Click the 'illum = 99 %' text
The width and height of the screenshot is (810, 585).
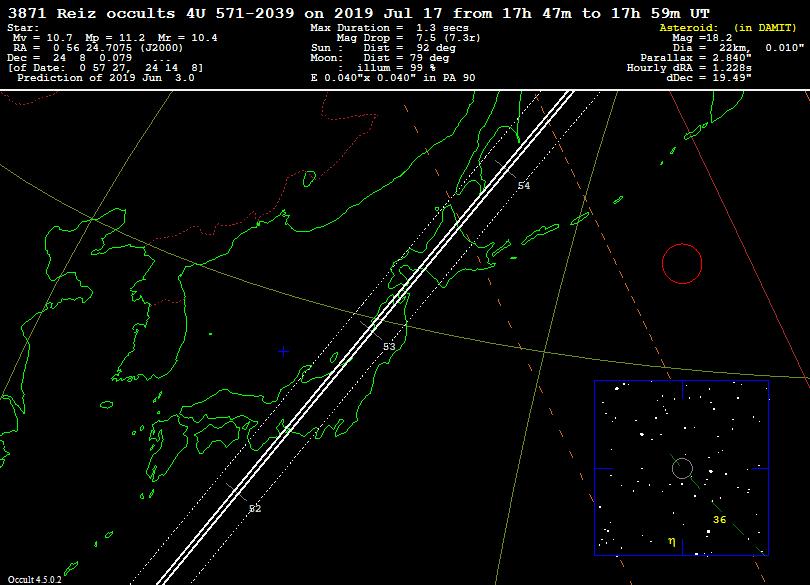tap(396, 68)
